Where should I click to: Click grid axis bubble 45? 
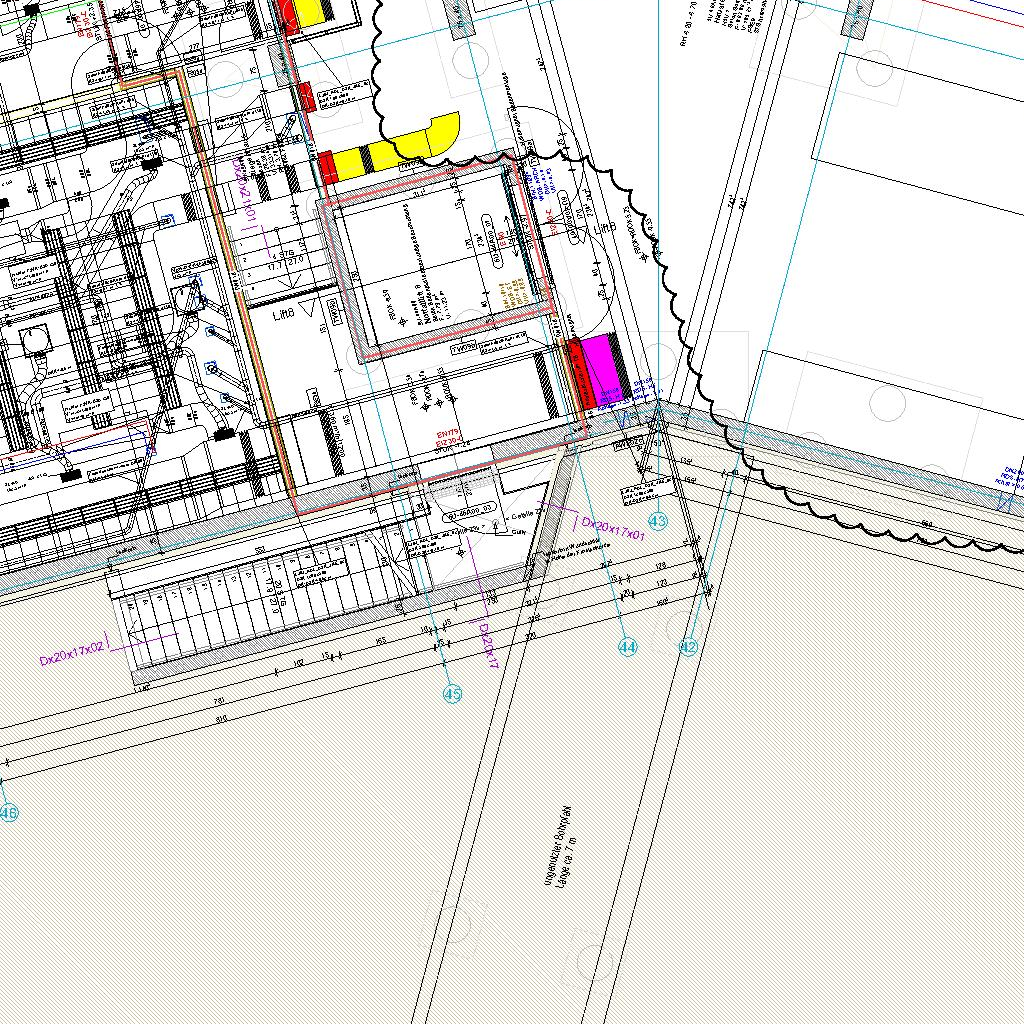tap(452, 693)
